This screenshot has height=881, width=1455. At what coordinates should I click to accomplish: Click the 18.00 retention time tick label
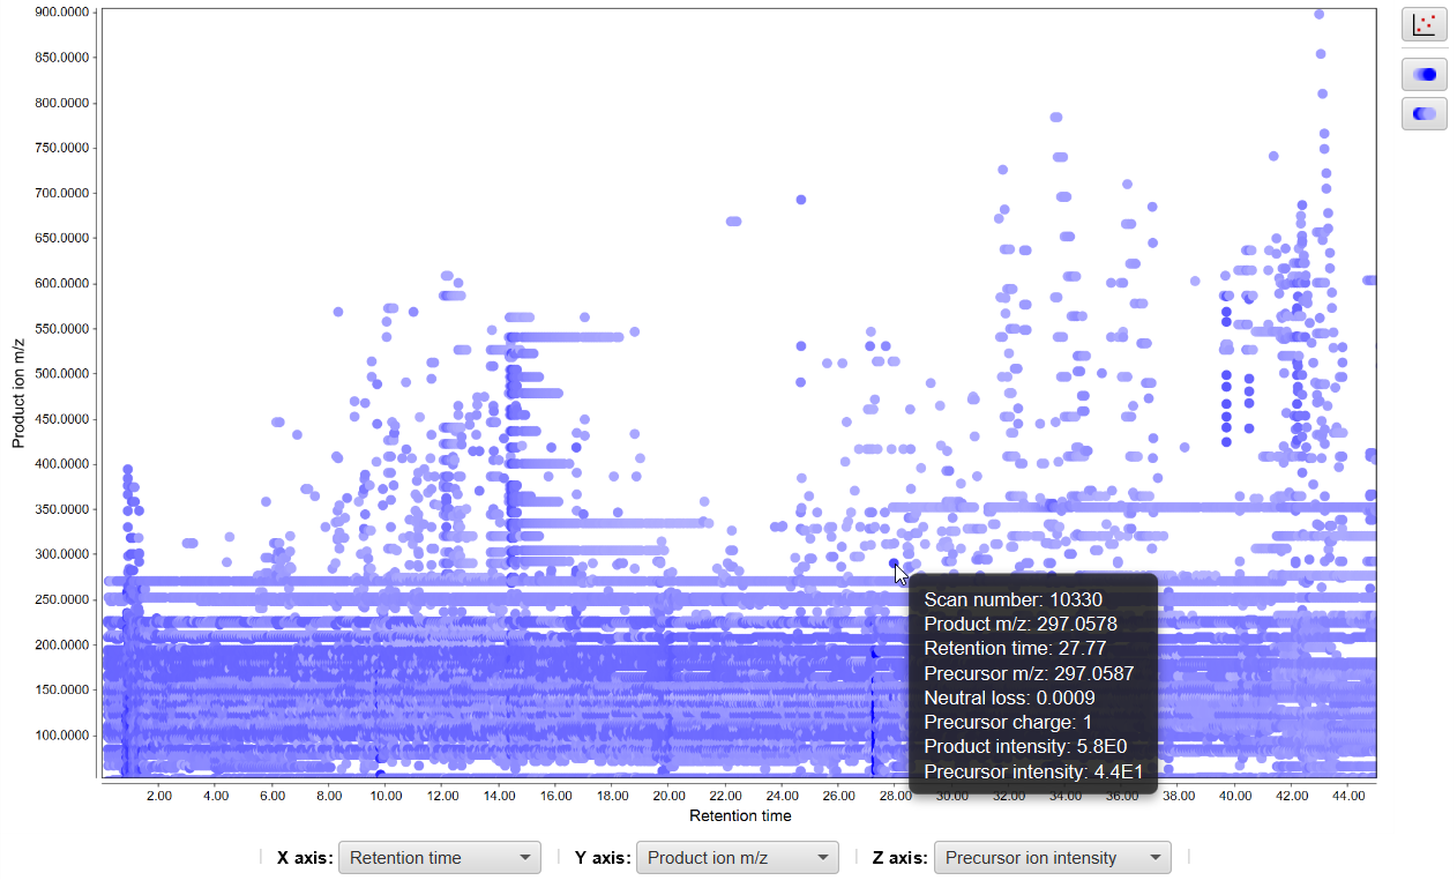(612, 796)
